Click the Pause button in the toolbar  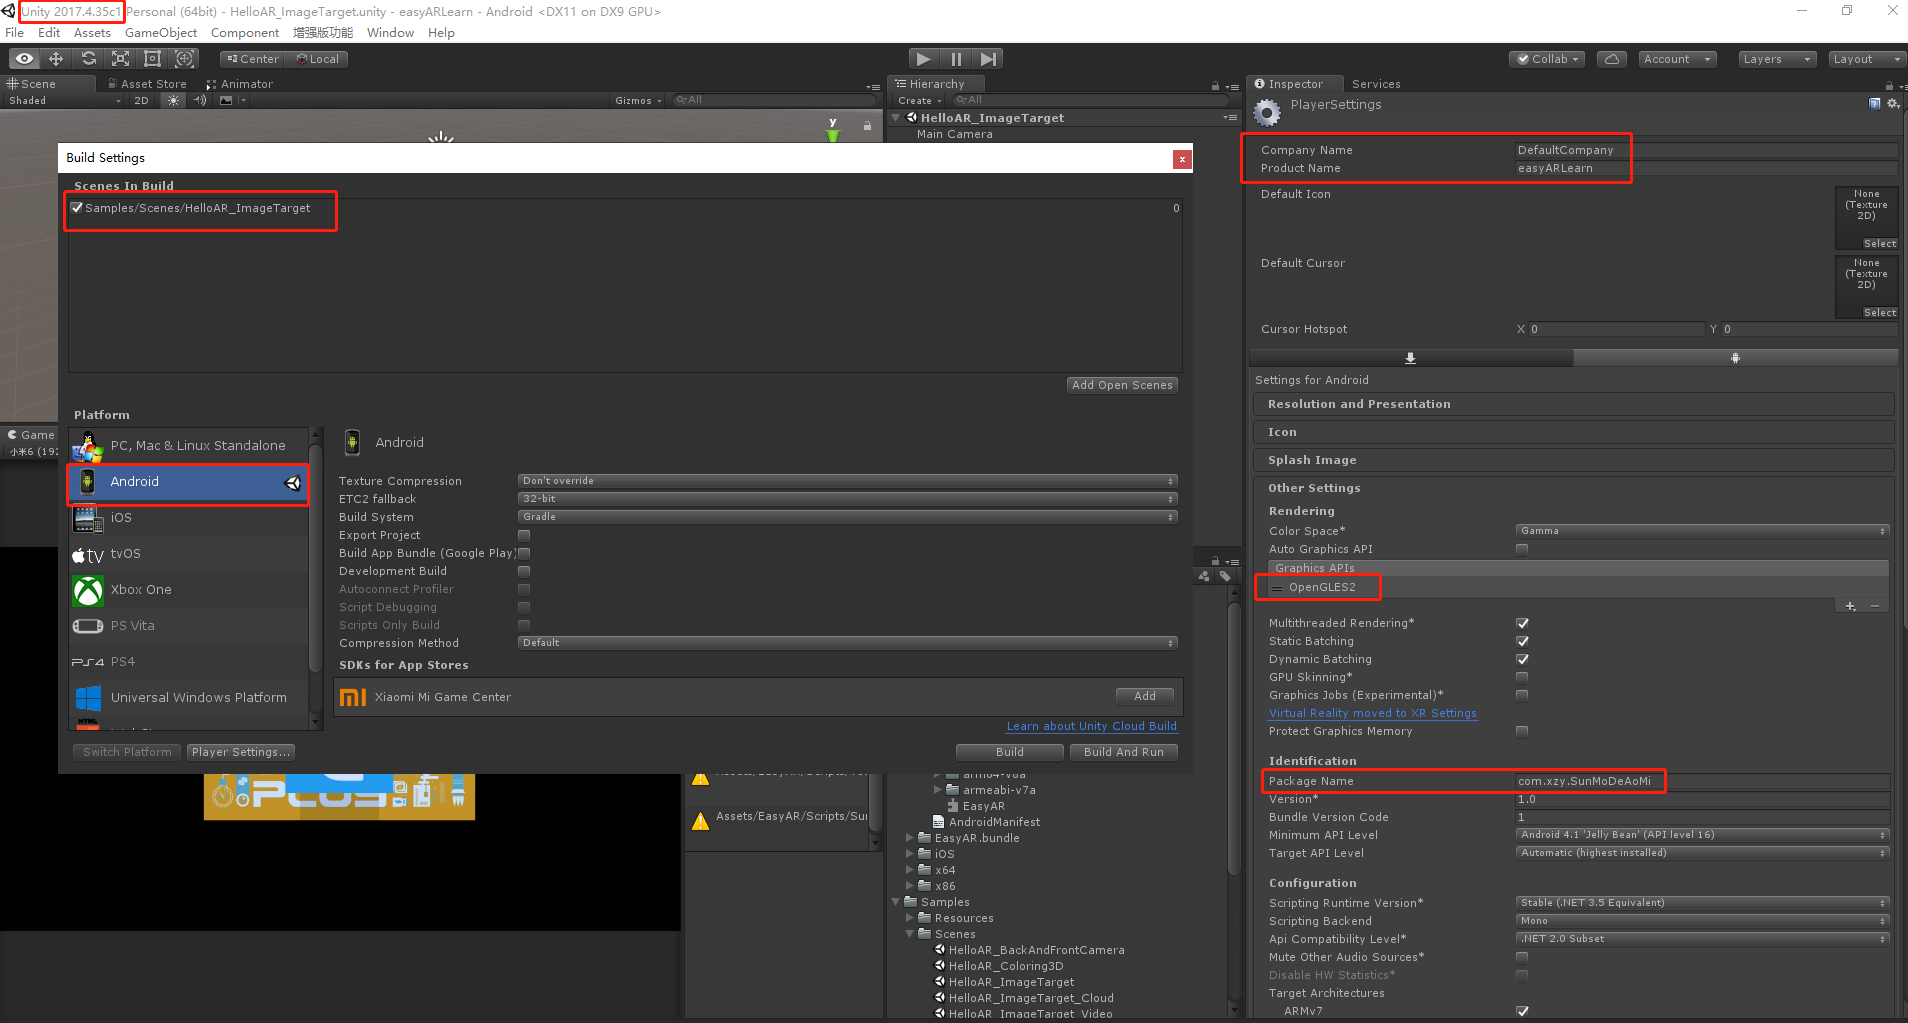pos(956,58)
